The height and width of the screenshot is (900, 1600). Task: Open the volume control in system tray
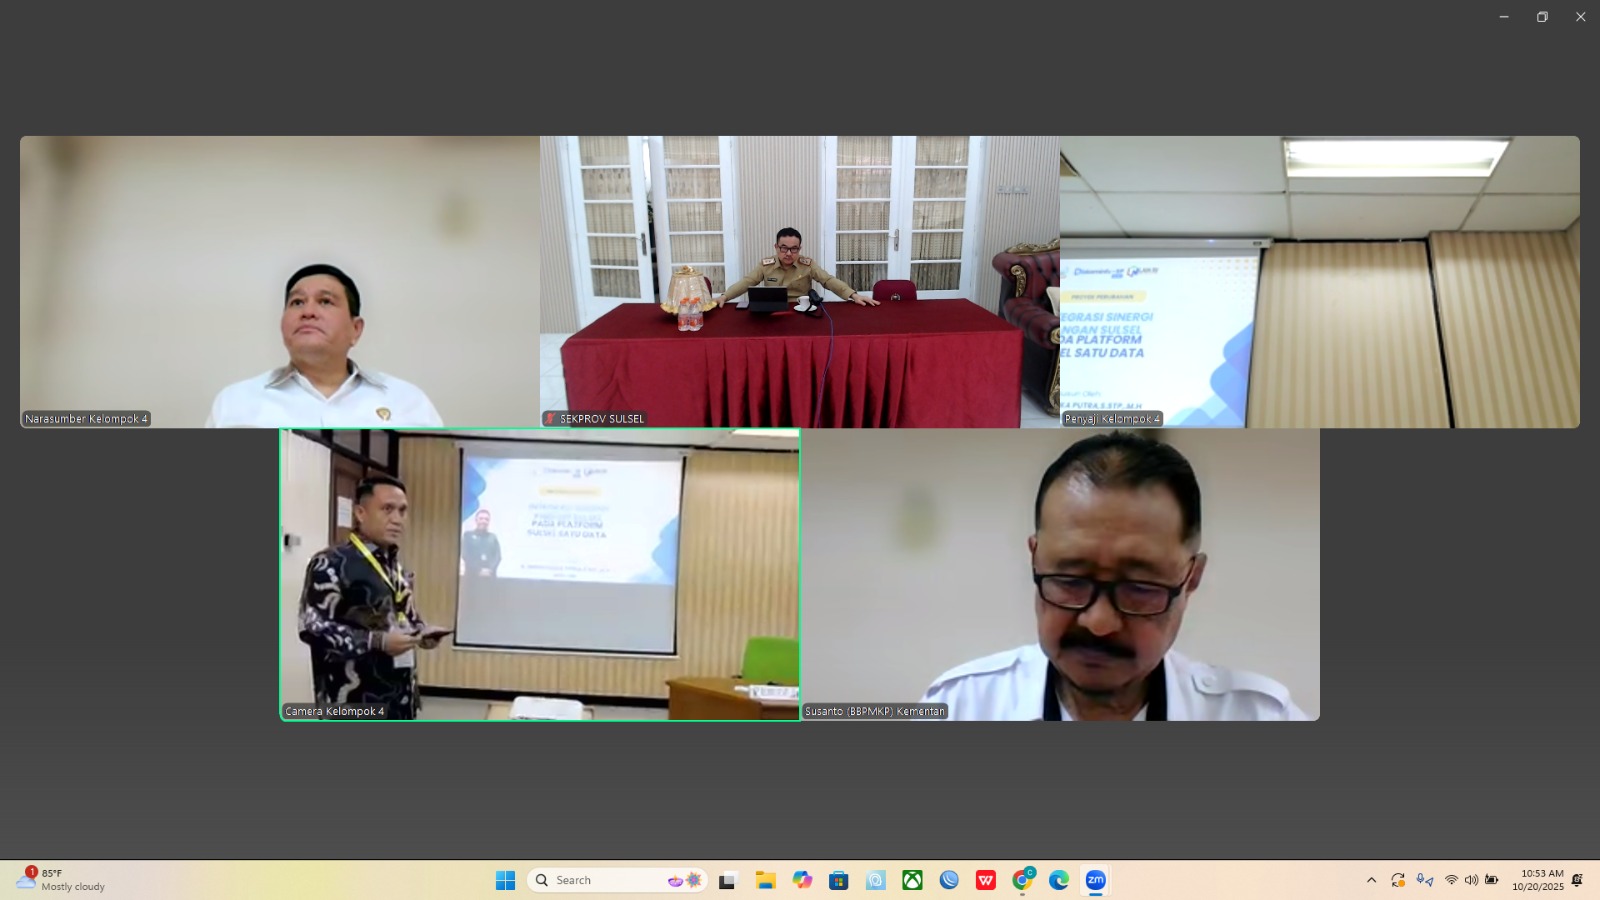pos(1471,880)
